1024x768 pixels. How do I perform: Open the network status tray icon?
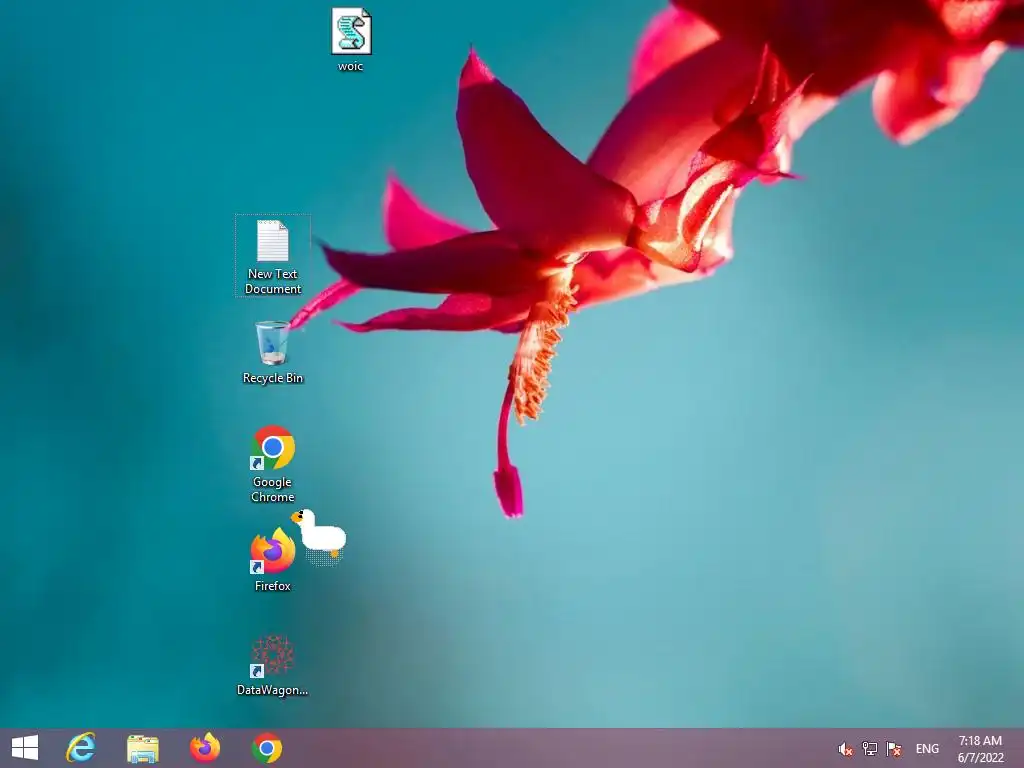pos(869,748)
